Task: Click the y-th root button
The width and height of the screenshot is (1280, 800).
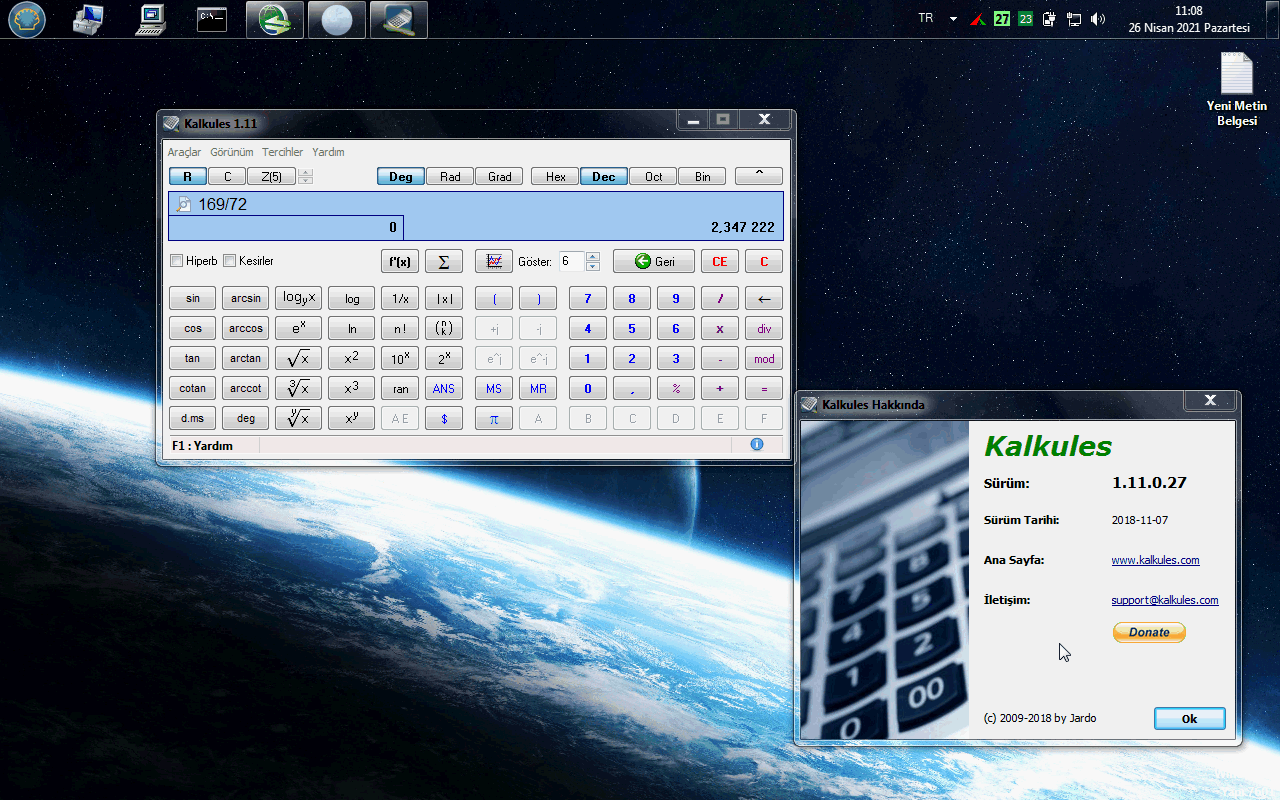Action: click(x=298, y=418)
